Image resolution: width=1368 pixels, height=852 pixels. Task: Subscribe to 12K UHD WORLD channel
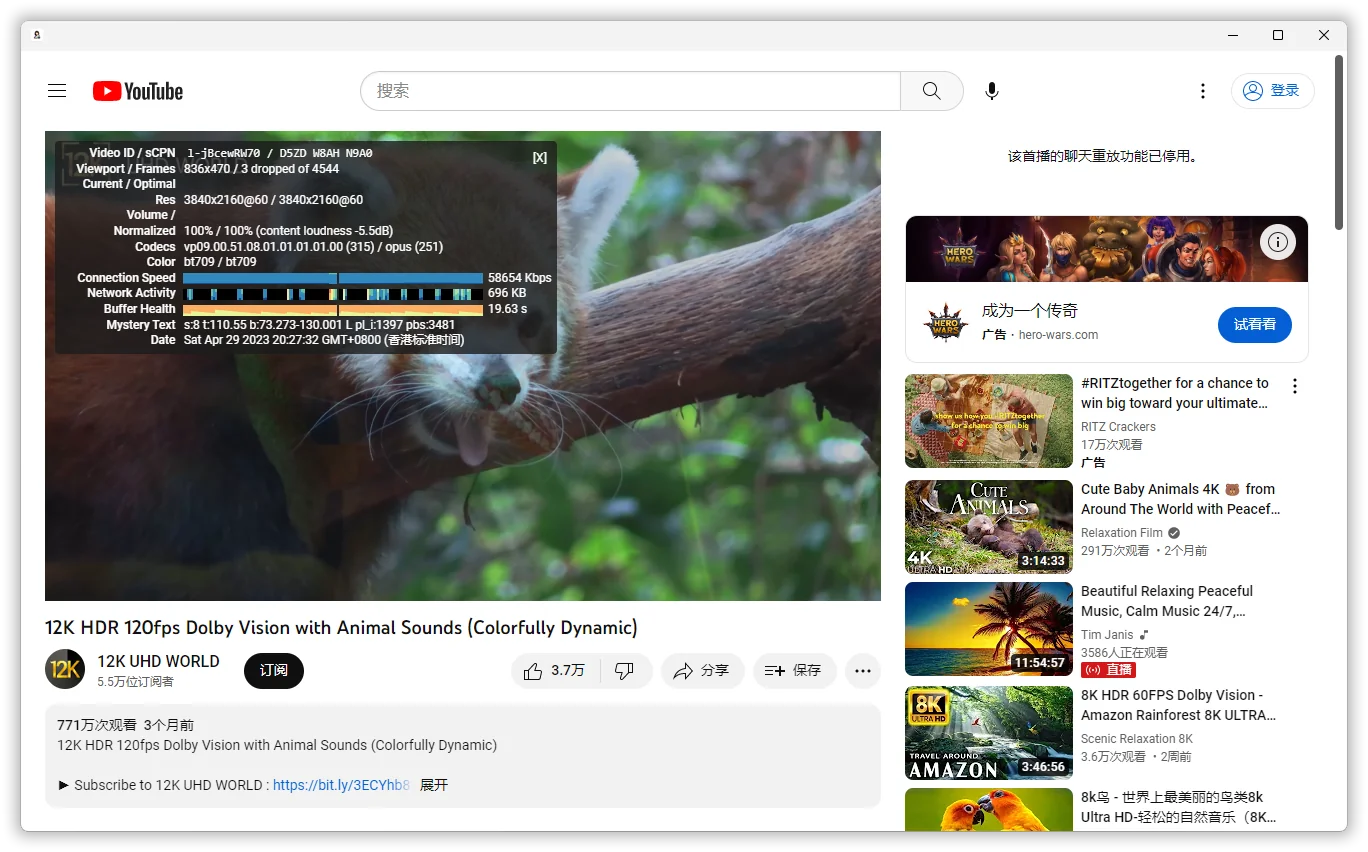click(x=273, y=671)
